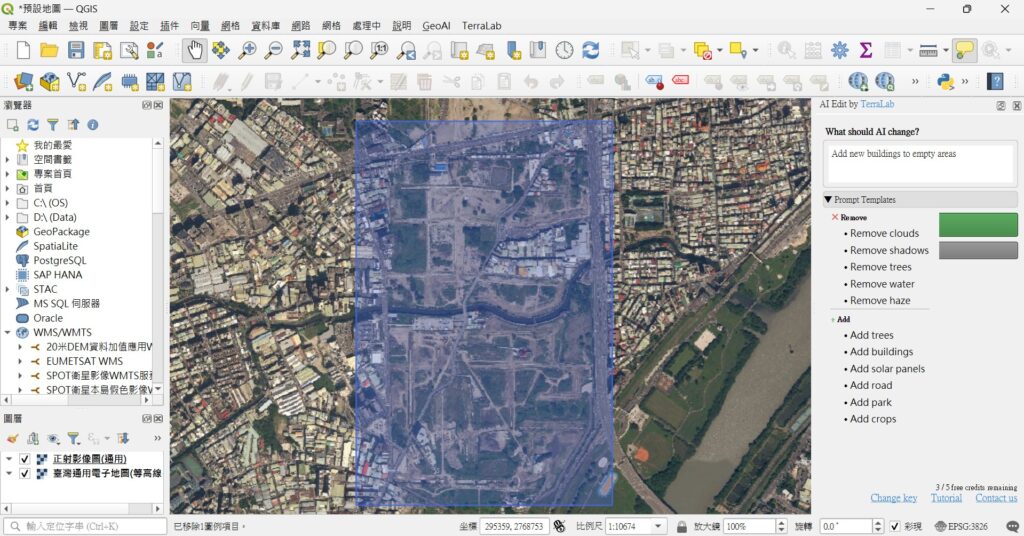Open the Statistical Summary sigma icon

pos(866,50)
